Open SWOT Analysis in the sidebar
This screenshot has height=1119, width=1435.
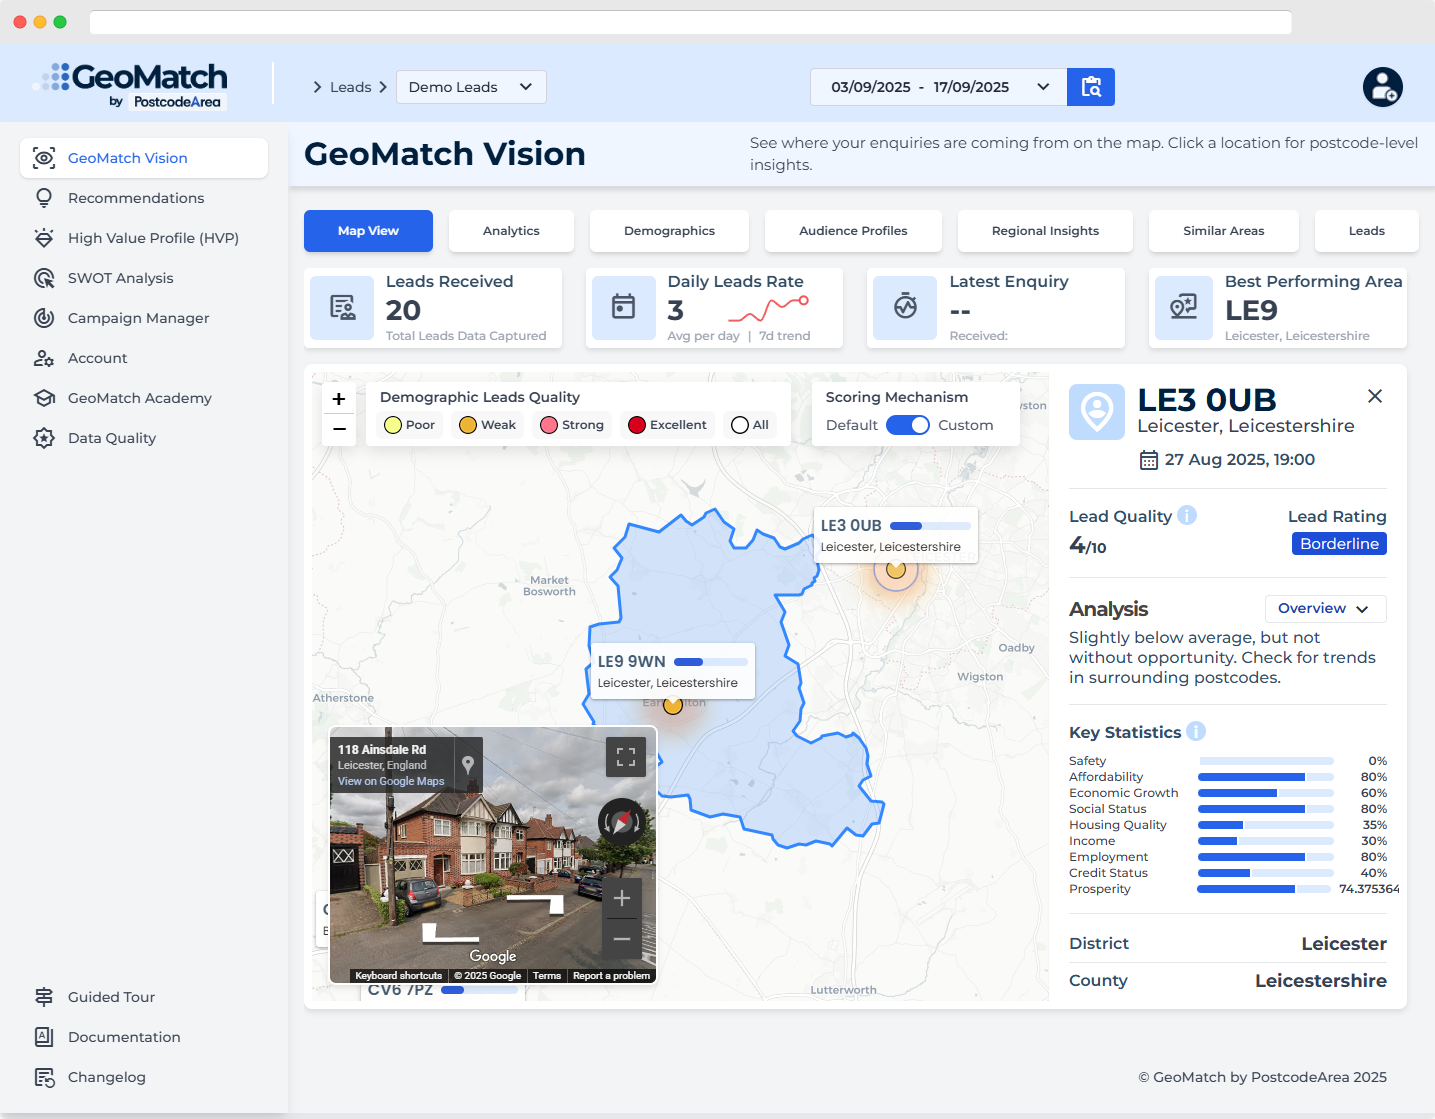pyautogui.click(x=121, y=278)
